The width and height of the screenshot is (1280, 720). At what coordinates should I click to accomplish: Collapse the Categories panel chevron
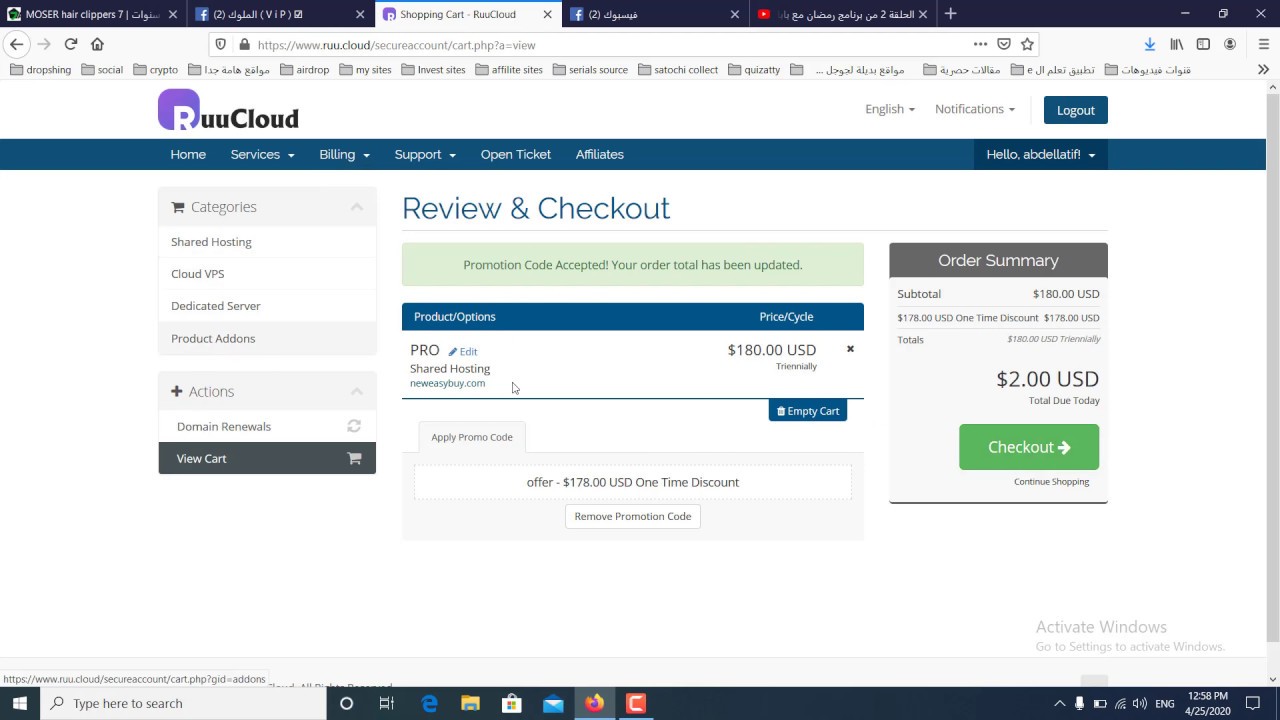357,207
